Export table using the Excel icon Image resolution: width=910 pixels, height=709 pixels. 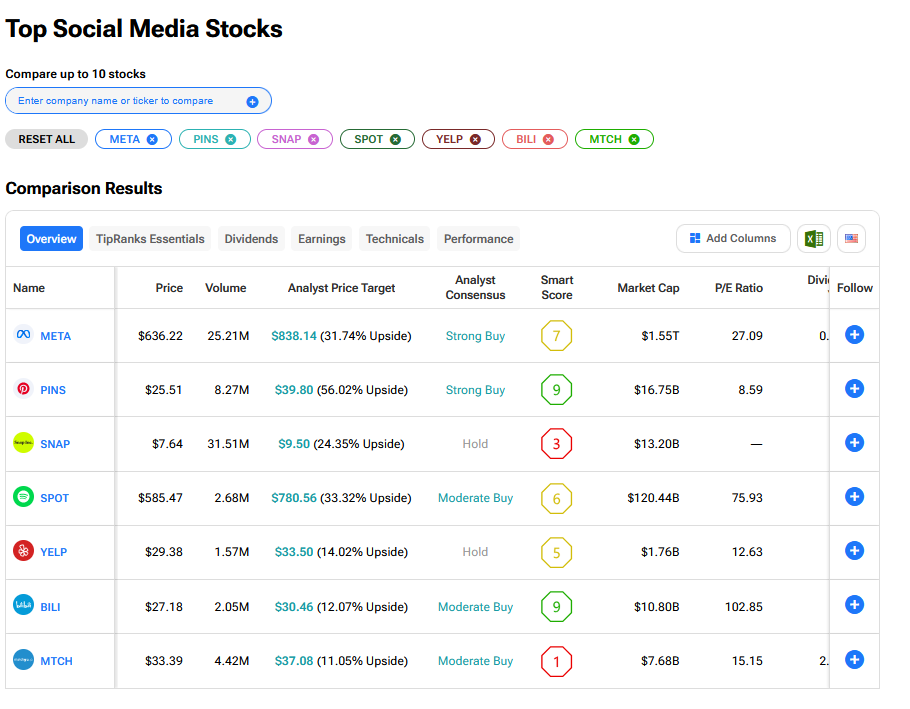pos(814,239)
